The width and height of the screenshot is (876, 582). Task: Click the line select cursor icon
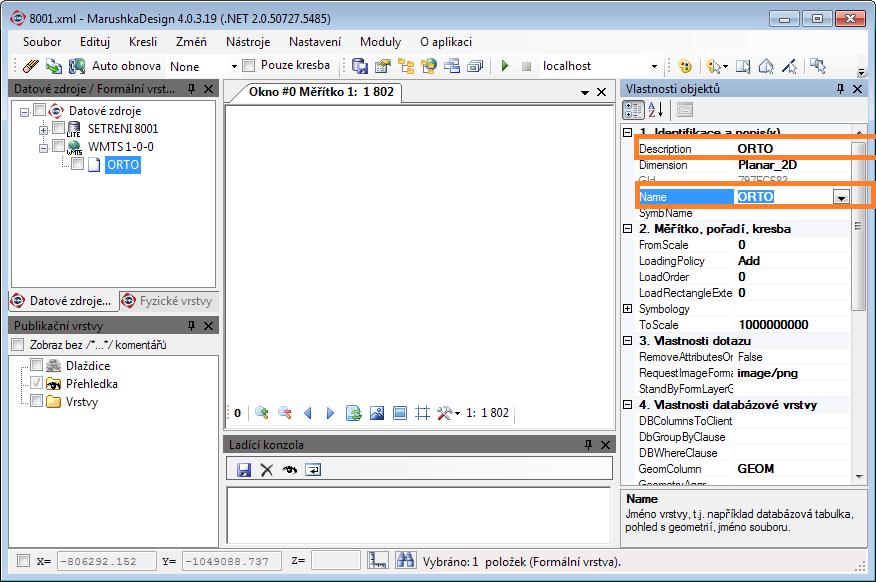(789, 66)
